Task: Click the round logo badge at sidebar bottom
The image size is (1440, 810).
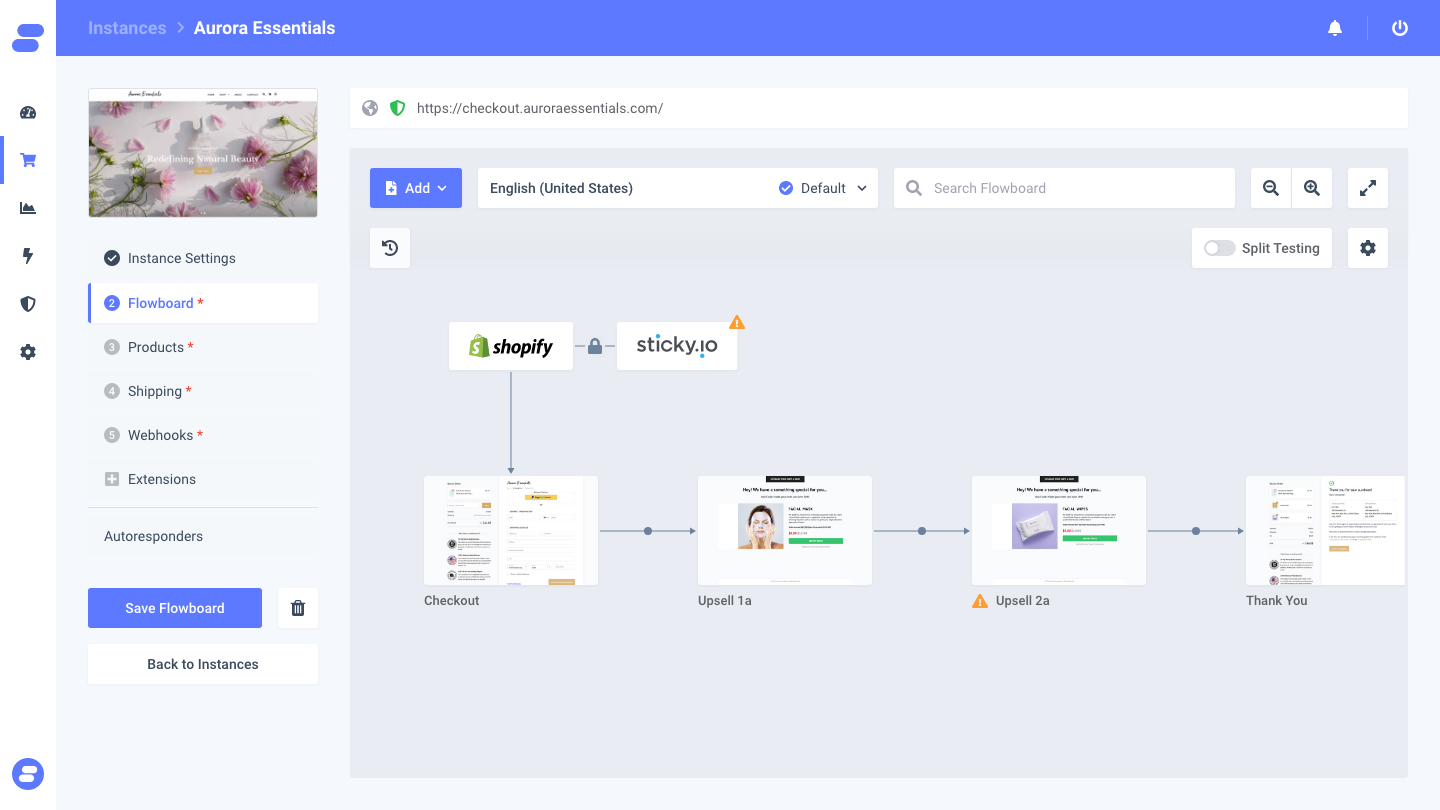Action: point(28,774)
